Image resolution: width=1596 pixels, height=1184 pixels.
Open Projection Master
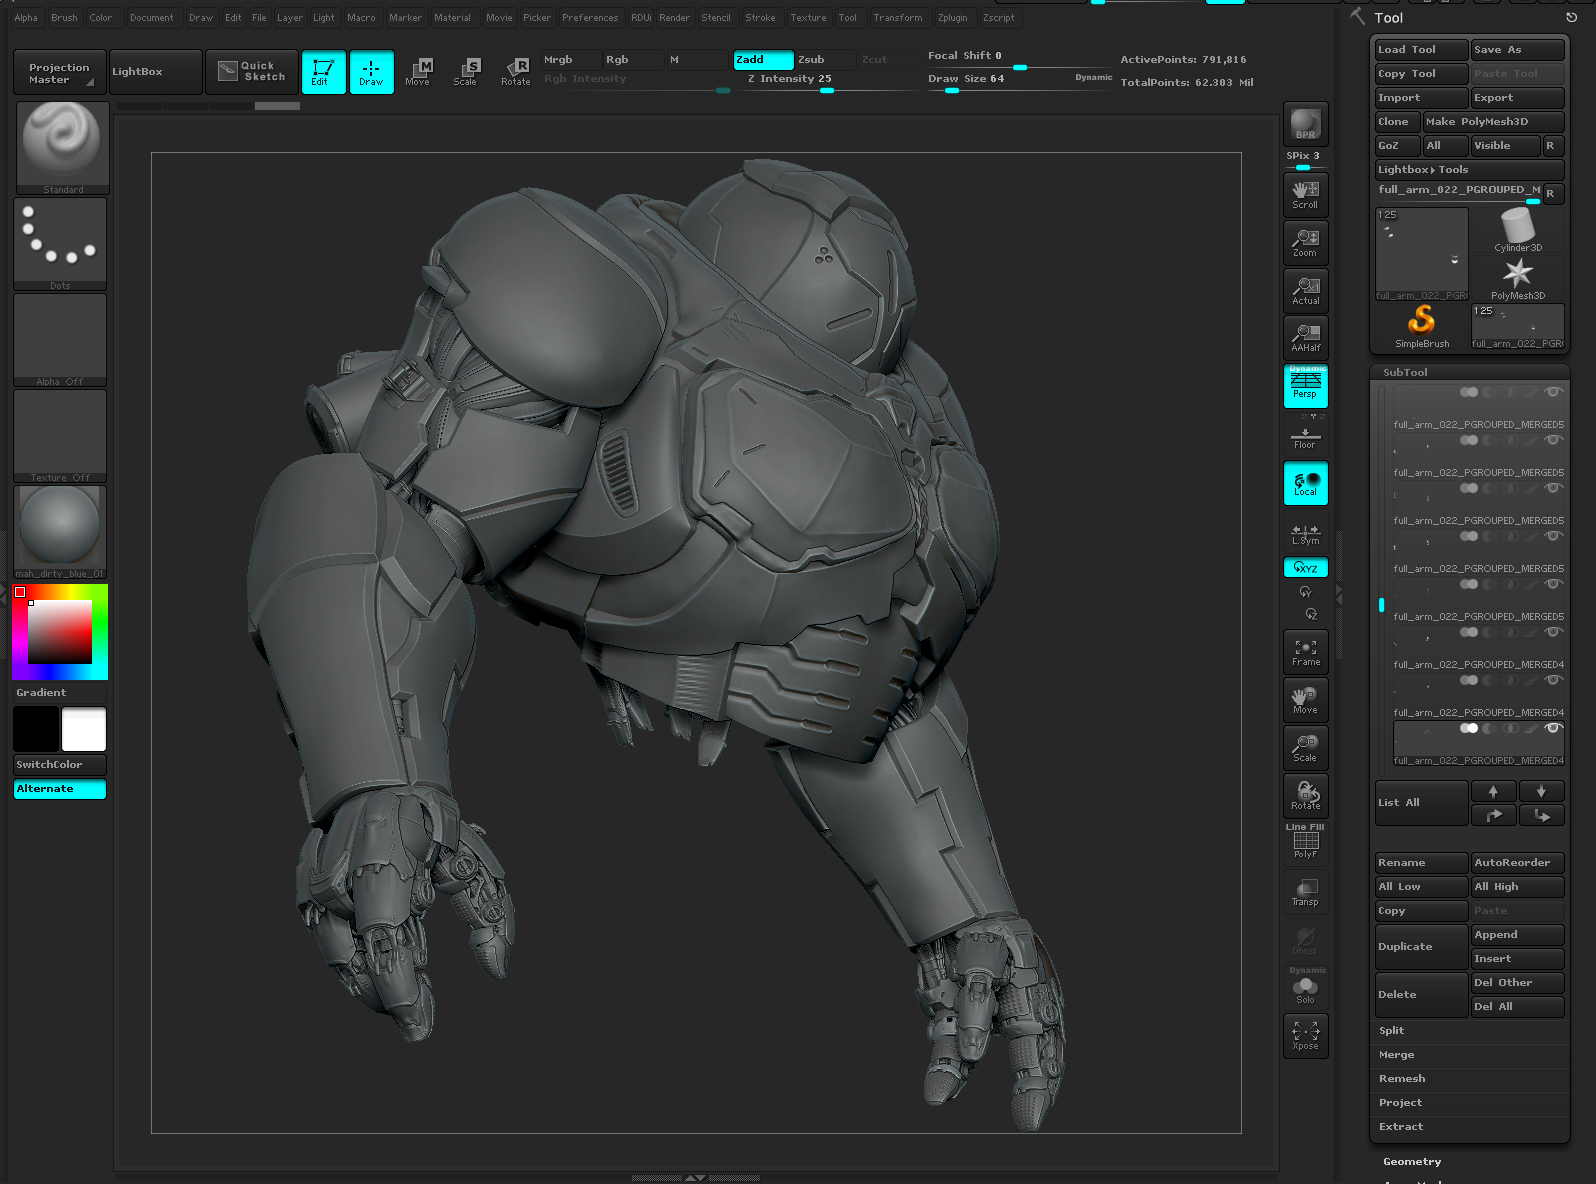pos(59,72)
